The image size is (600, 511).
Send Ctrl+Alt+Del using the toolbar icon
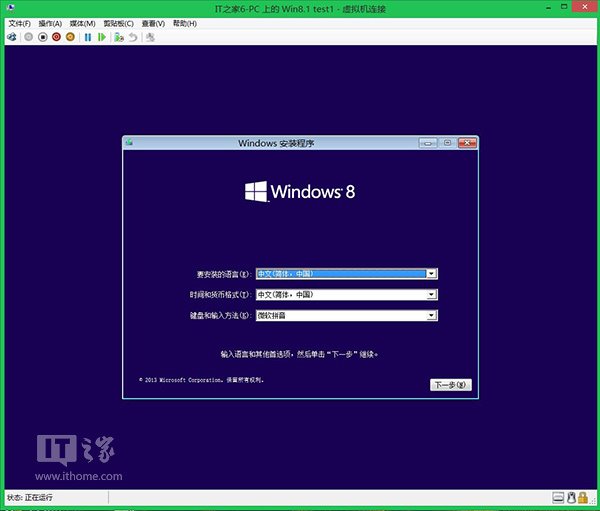click(x=12, y=37)
